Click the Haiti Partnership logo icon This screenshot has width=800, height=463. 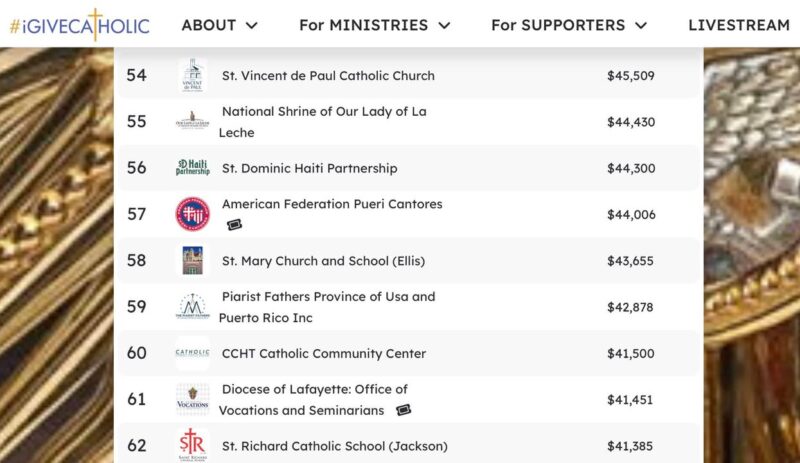click(x=192, y=168)
